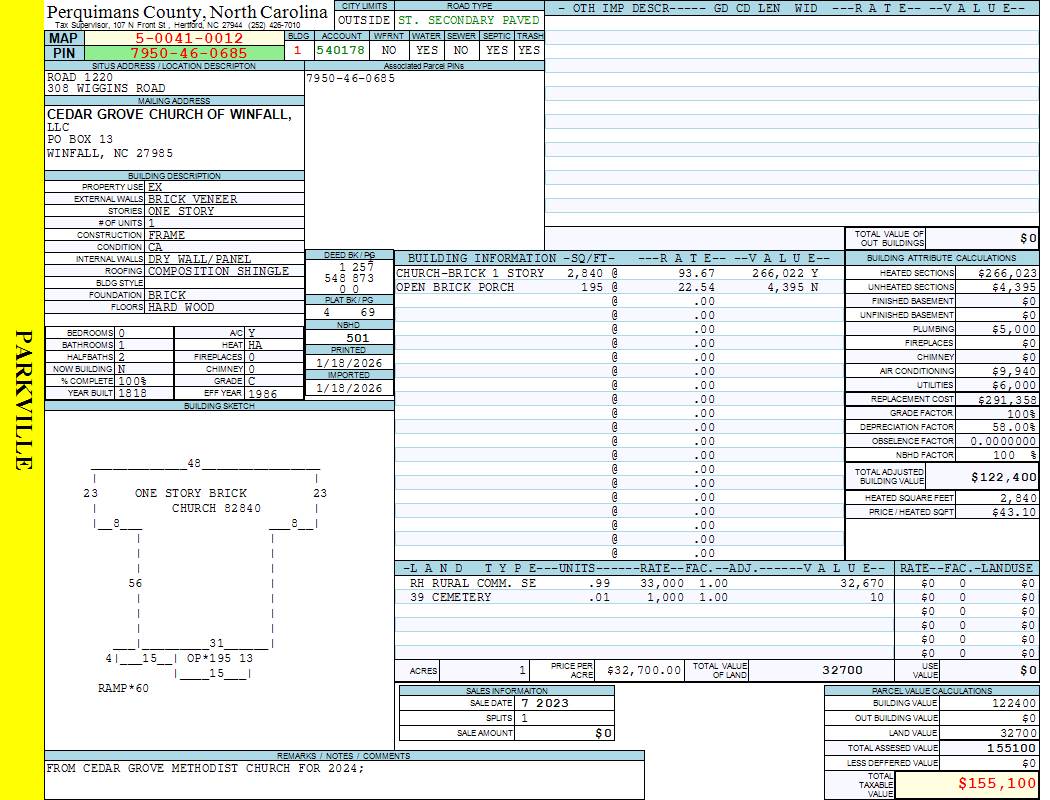Image resolution: width=1050 pixels, height=800 pixels.
Task: Click total value of land 32700
Action: [842, 670]
